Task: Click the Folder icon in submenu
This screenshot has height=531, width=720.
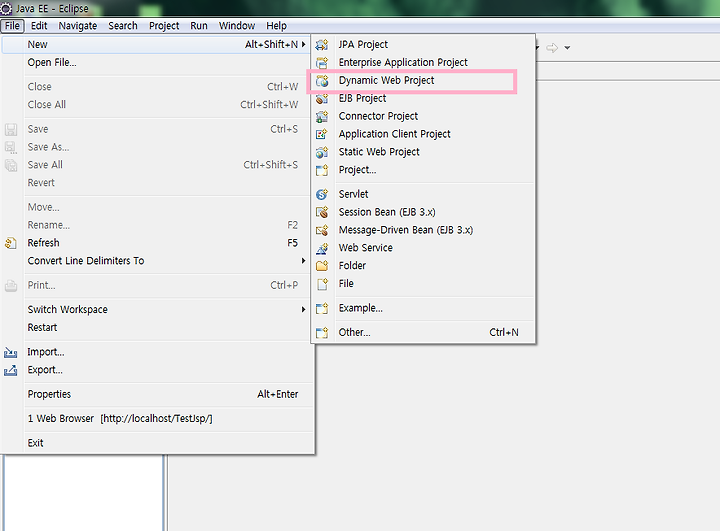Action: click(322, 266)
